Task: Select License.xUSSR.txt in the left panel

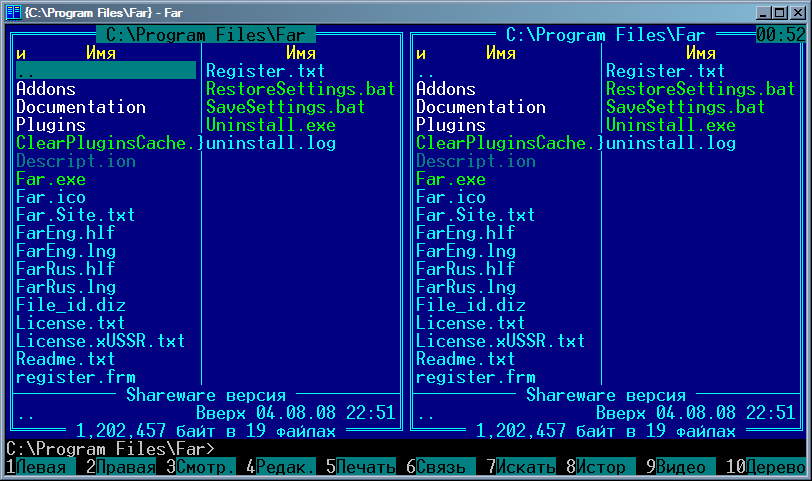Action: coord(100,341)
